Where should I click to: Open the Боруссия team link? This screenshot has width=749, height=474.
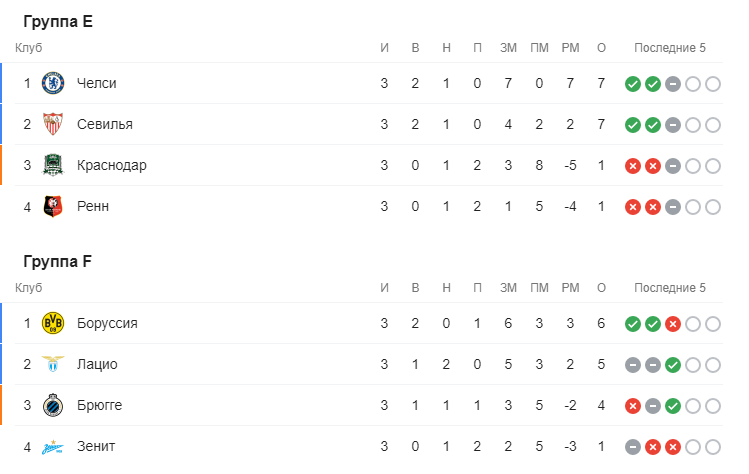click(107, 323)
